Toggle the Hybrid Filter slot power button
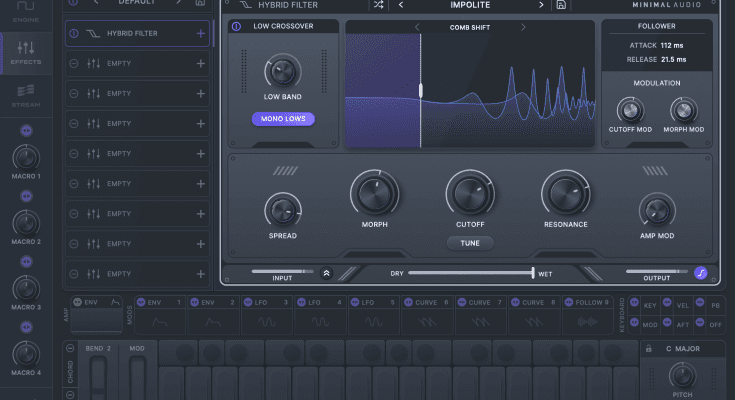735x400 pixels. (x=74, y=34)
